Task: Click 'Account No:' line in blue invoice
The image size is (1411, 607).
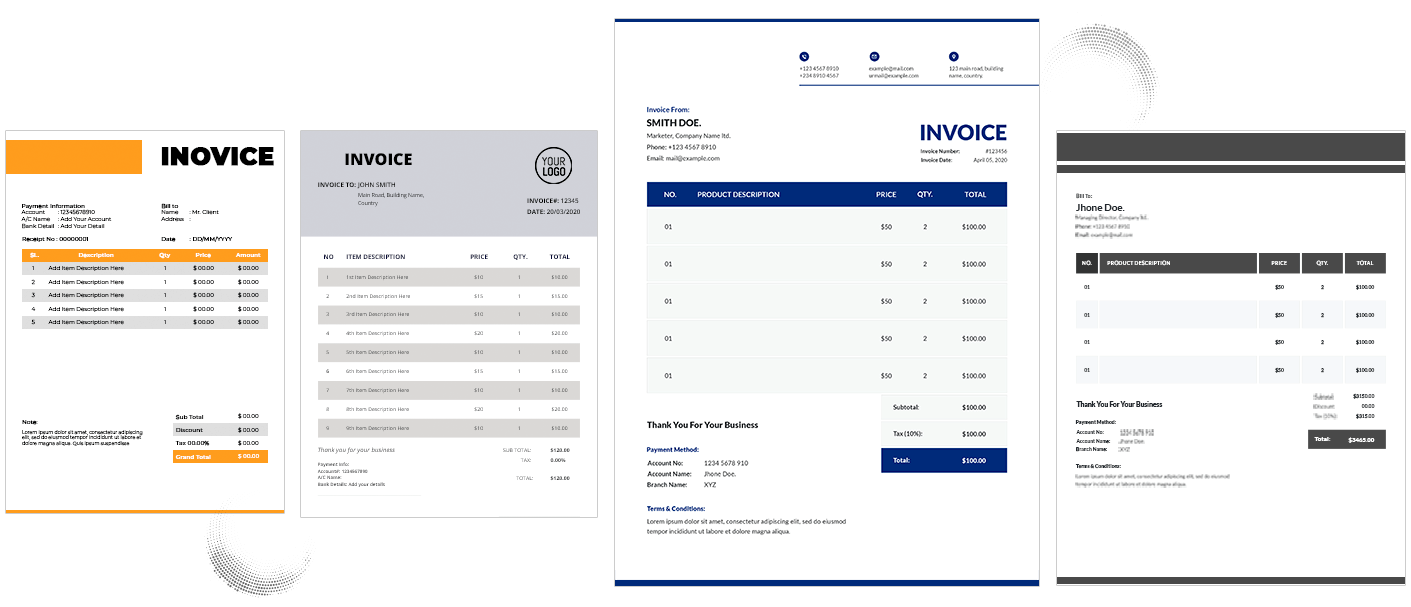Action: [697, 463]
